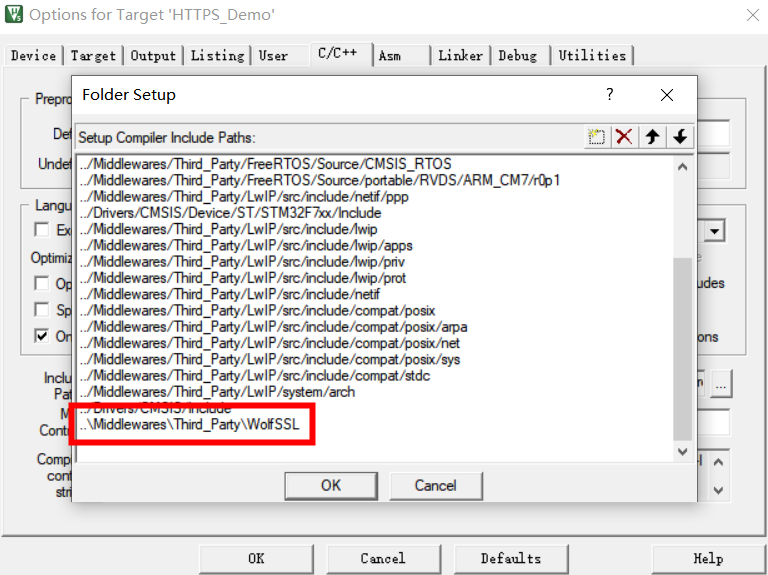Select the LwIP include/lwip/priv path
Image resolution: width=768 pixels, height=575 pixels.
tap(242, 262)
